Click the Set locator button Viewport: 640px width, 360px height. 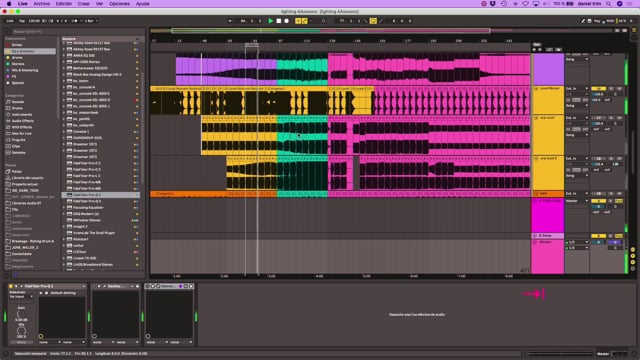(537, 44)
